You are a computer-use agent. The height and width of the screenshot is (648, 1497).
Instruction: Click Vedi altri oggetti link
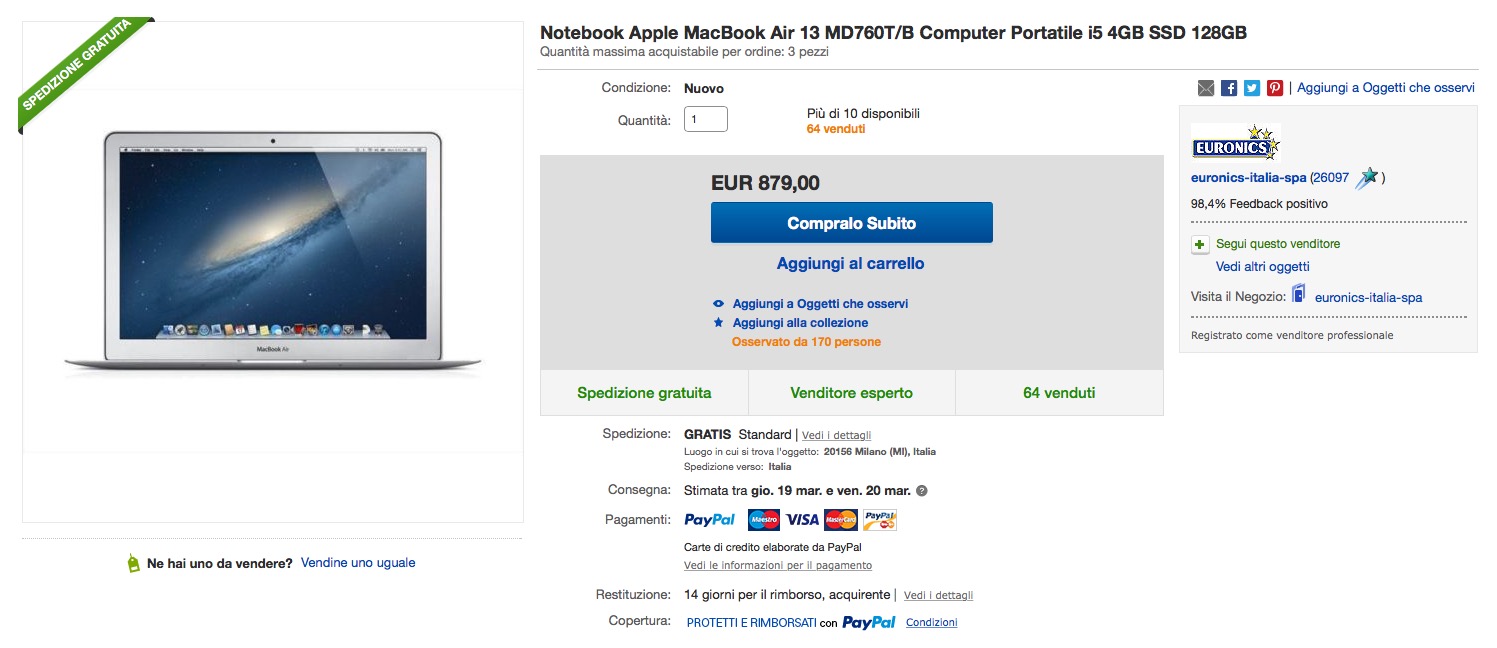(1262, 267)
